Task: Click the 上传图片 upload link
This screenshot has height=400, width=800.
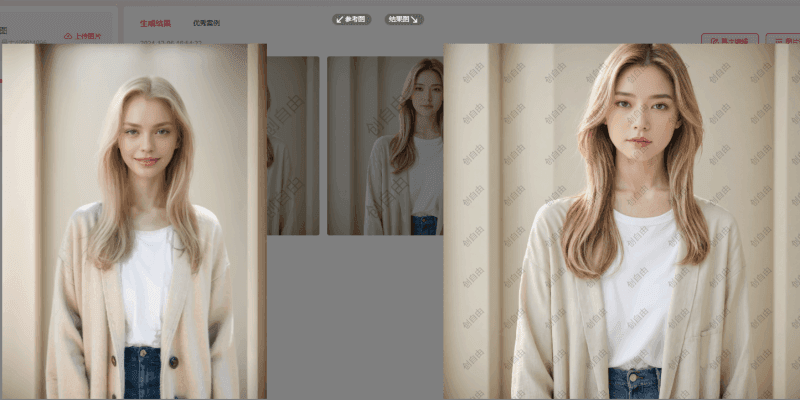Action: (88, 36)
